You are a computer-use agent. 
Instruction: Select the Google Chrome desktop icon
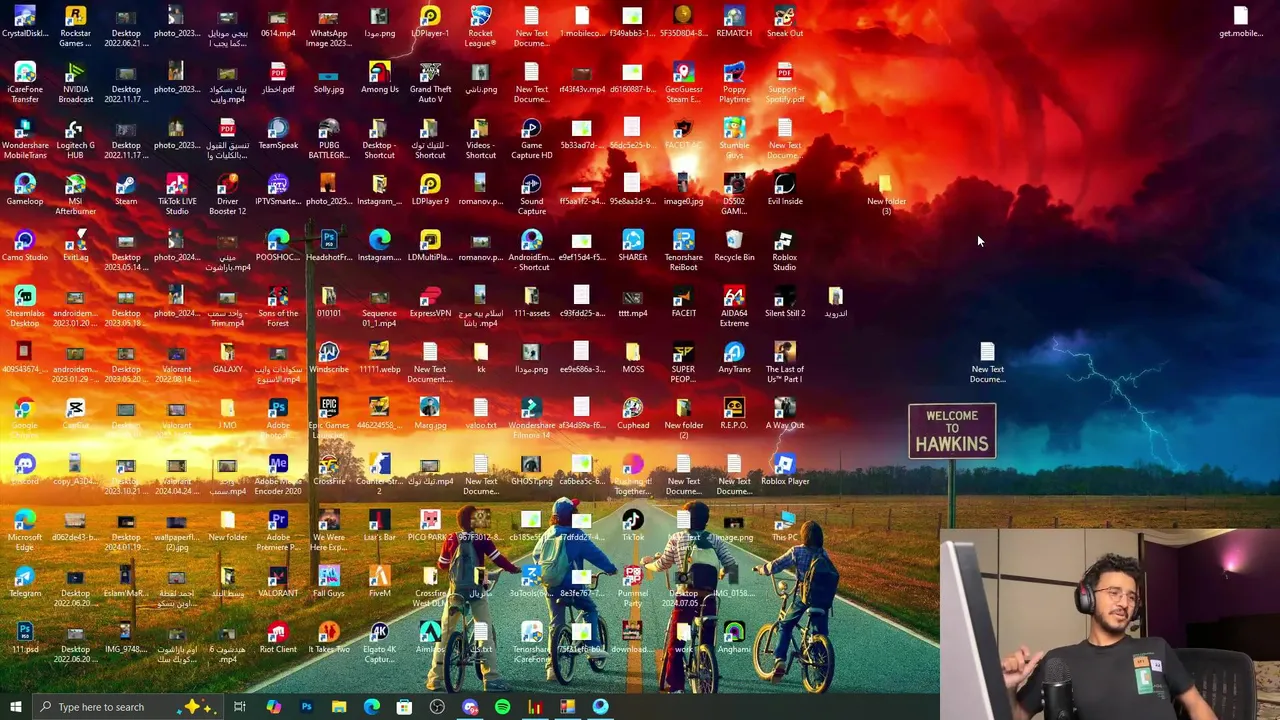(25, 419)
